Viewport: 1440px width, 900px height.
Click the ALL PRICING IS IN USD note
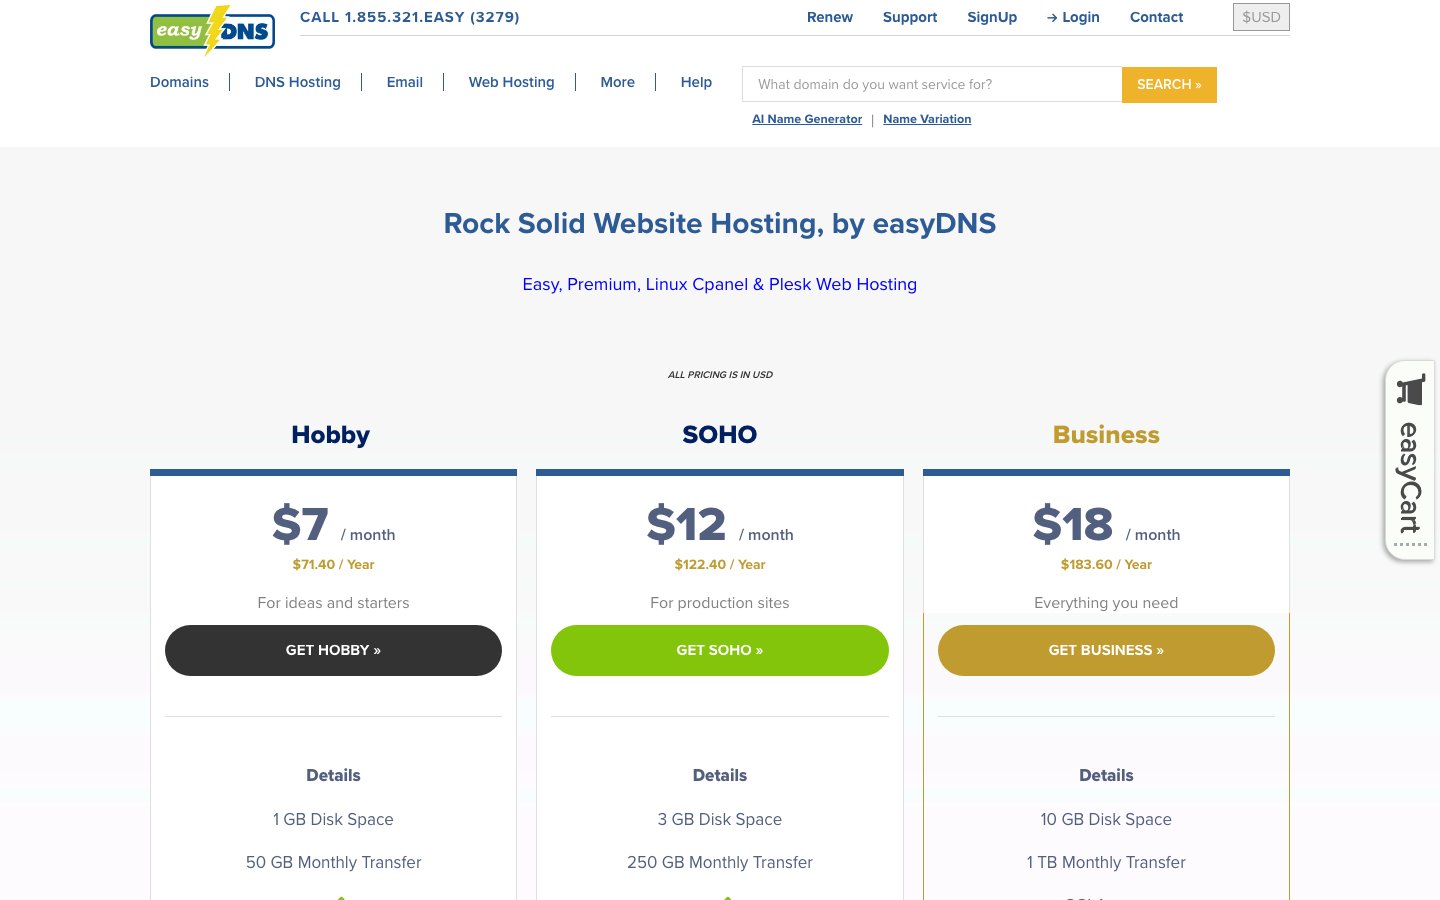point(720,375)
